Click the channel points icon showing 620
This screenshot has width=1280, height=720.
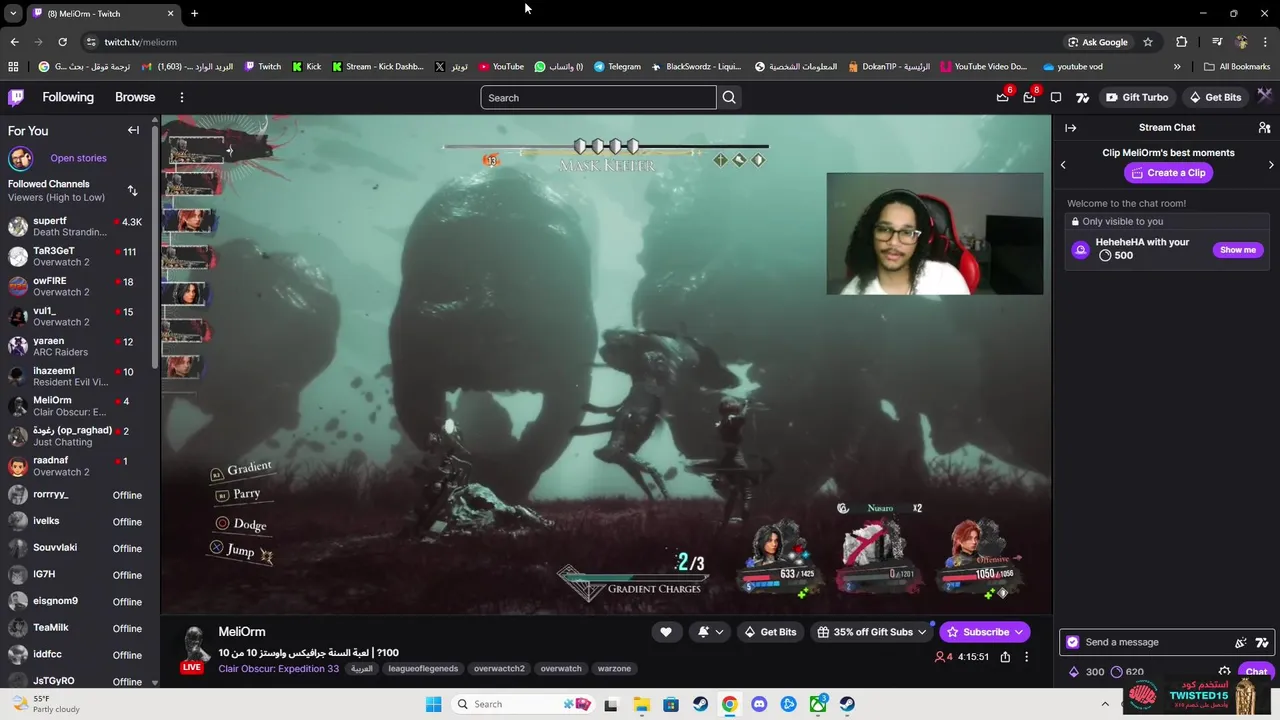coord(1117,672)
